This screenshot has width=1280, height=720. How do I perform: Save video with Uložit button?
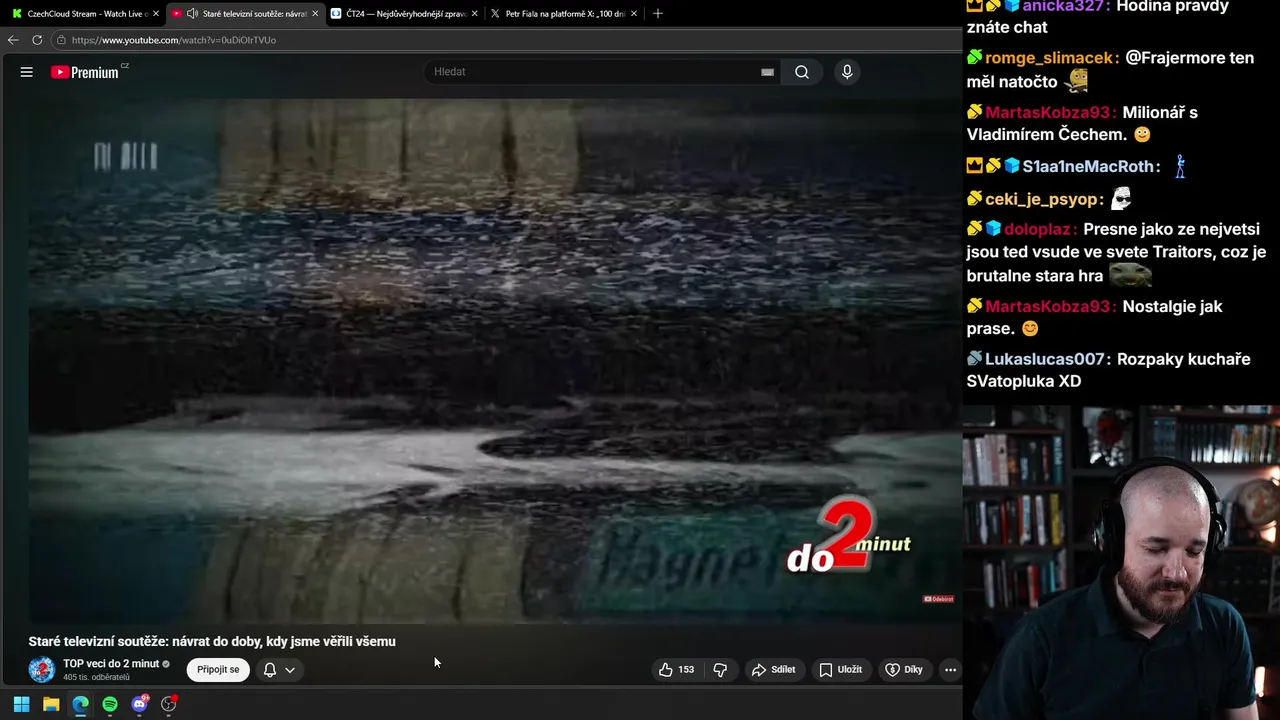[841, 670]
